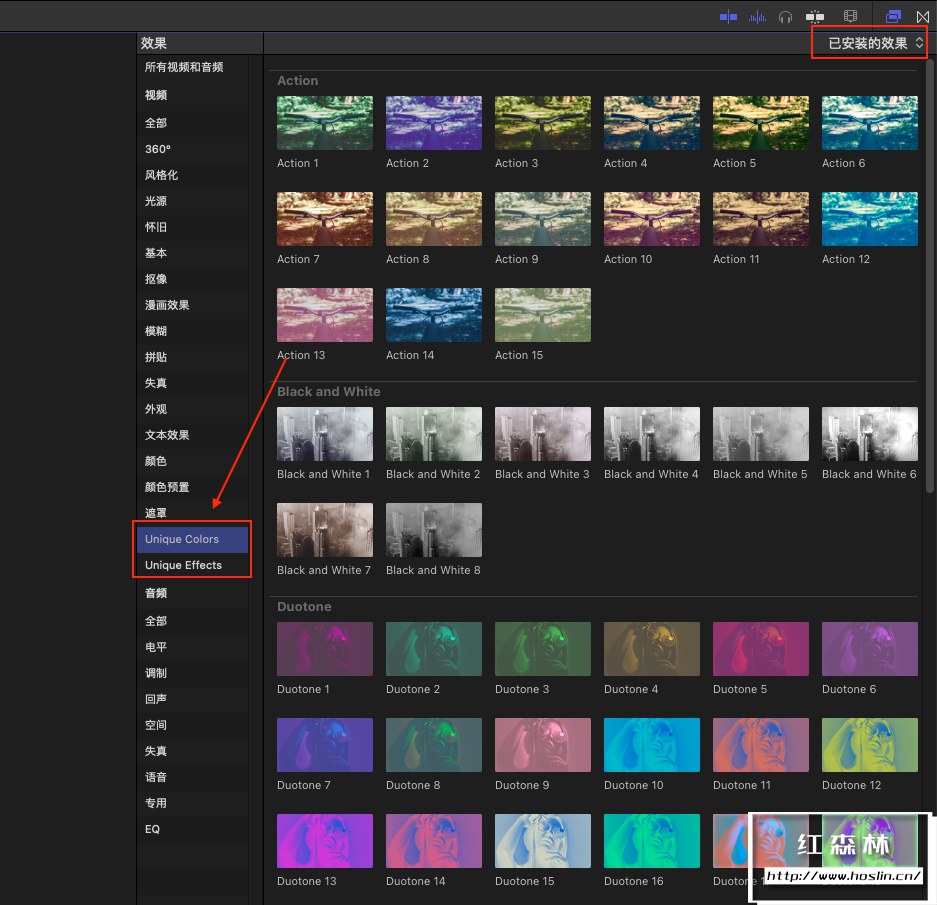Choose Black and White 8 thumbnail
The height and width of the screenshot is (905, 937).
click(x=434, y=530)
